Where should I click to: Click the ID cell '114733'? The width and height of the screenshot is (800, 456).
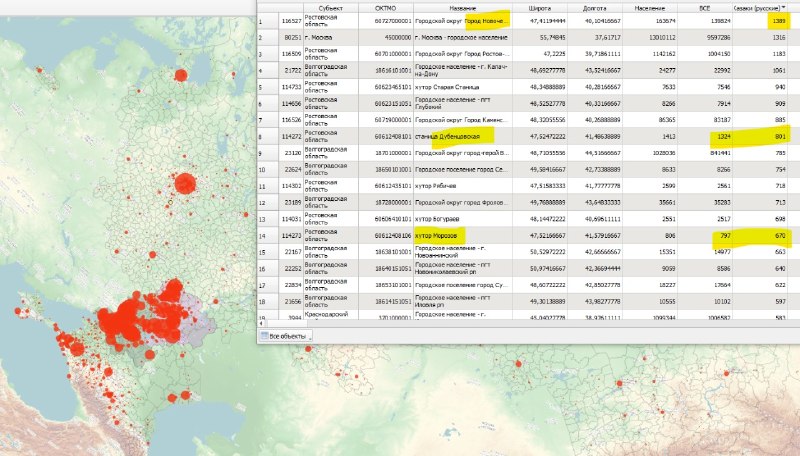291,87
